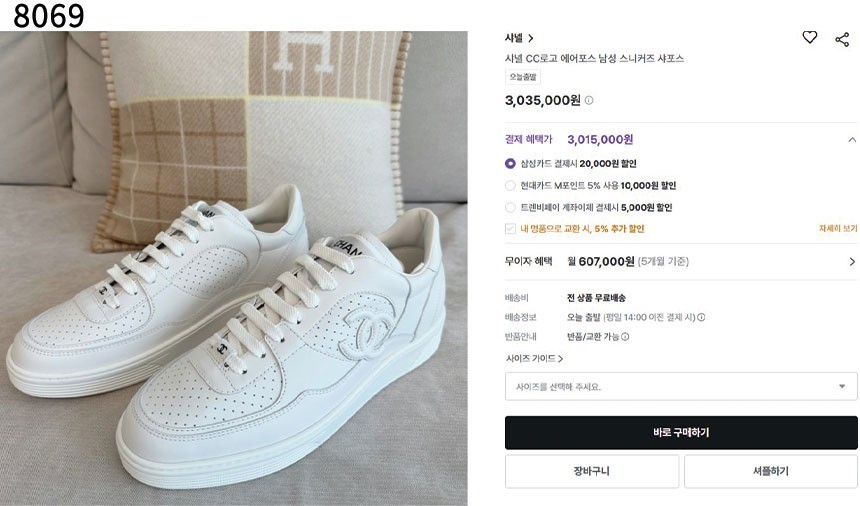Collapse the 결제 혜택가 section
The height and width of the screenshot is (506, 860).
tap(851, 140)
